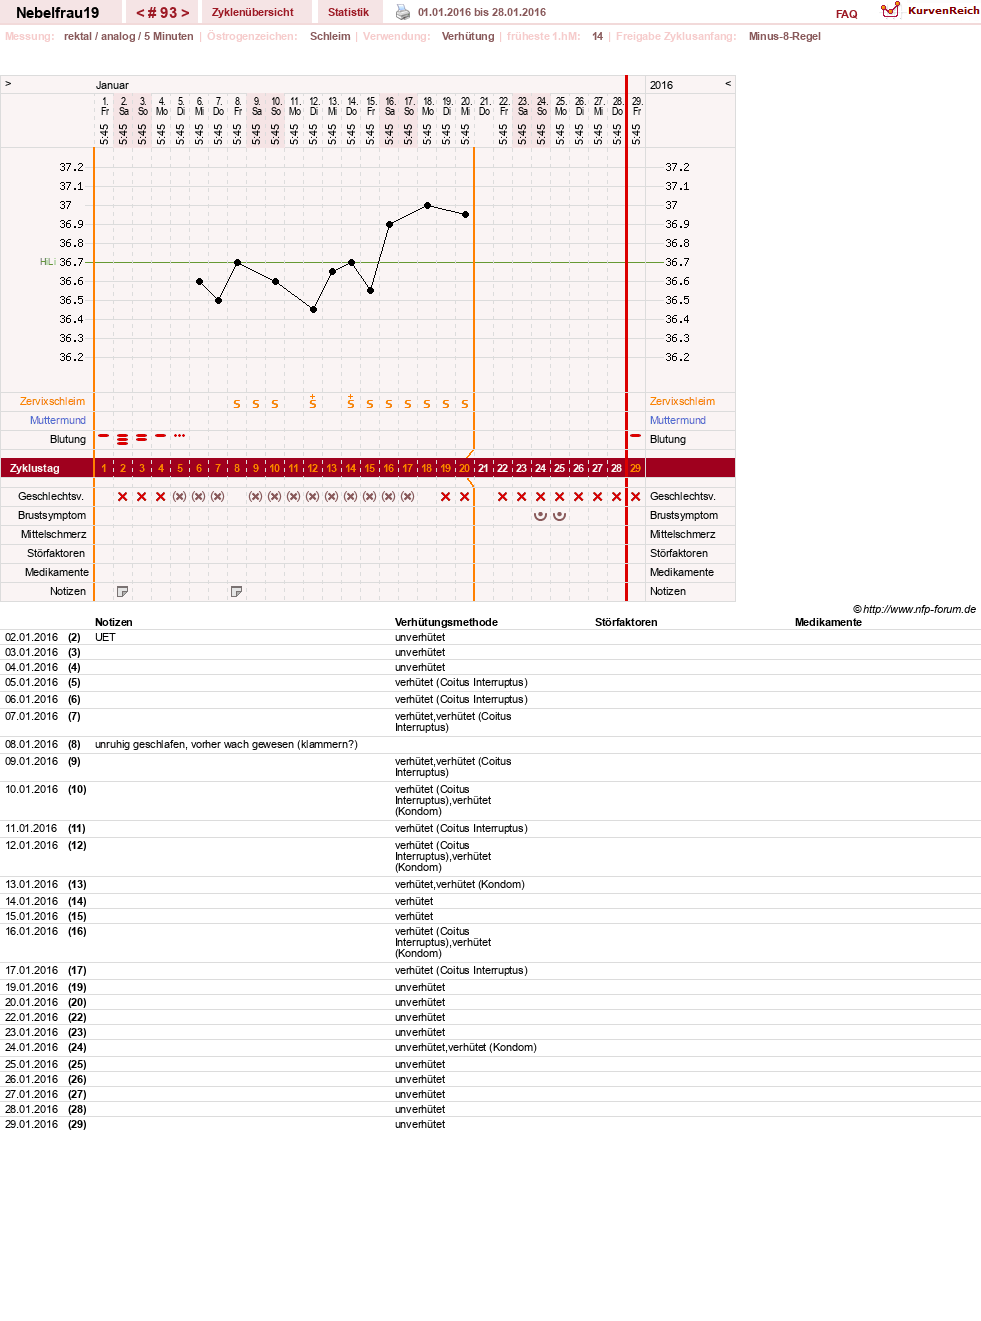Click the 'Verhütungsmethode' column header
Viewport: 981px width, 1321px height.
click(446, 622)
